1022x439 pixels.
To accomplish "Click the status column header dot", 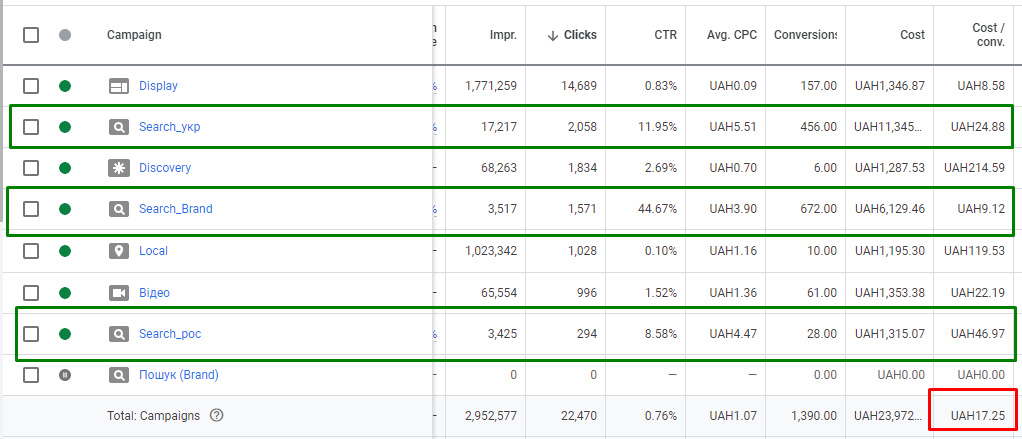I will pyautogui.click(x=65, y=35).
